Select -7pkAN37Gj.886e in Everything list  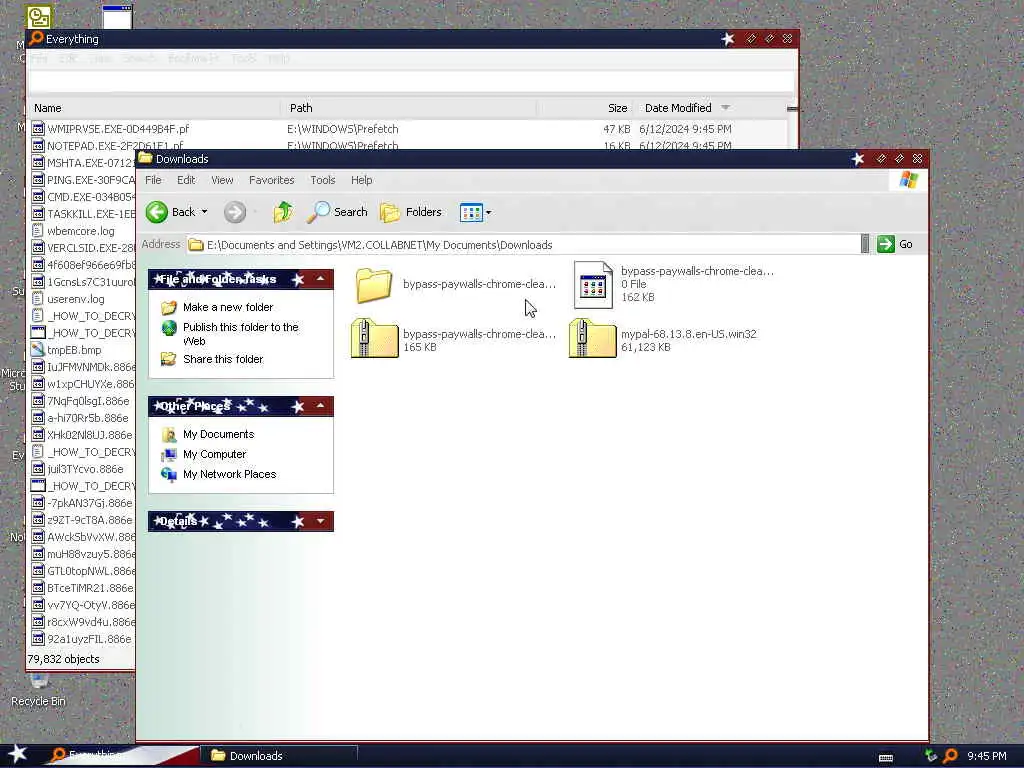pos(89,503)
